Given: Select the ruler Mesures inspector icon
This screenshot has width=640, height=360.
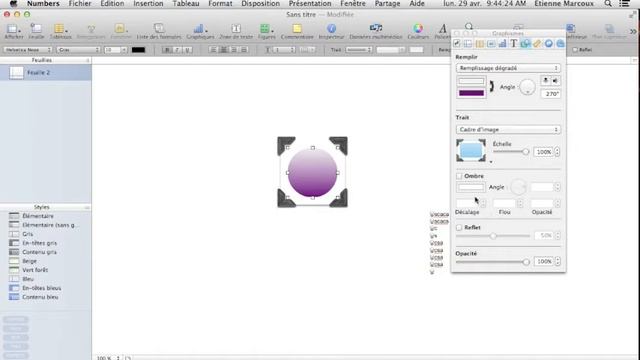Looking at the screenshot, I should (537, 43).
